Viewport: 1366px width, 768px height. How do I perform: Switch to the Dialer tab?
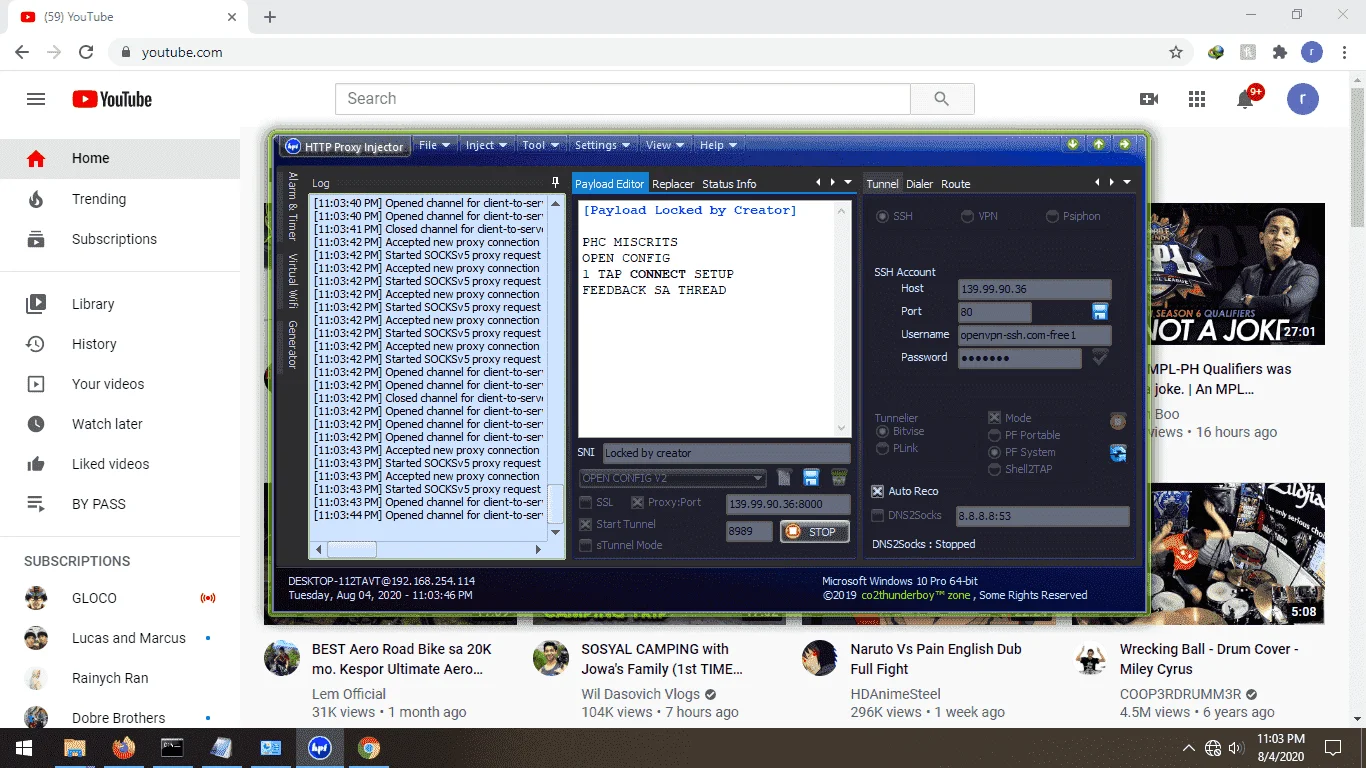919,184
